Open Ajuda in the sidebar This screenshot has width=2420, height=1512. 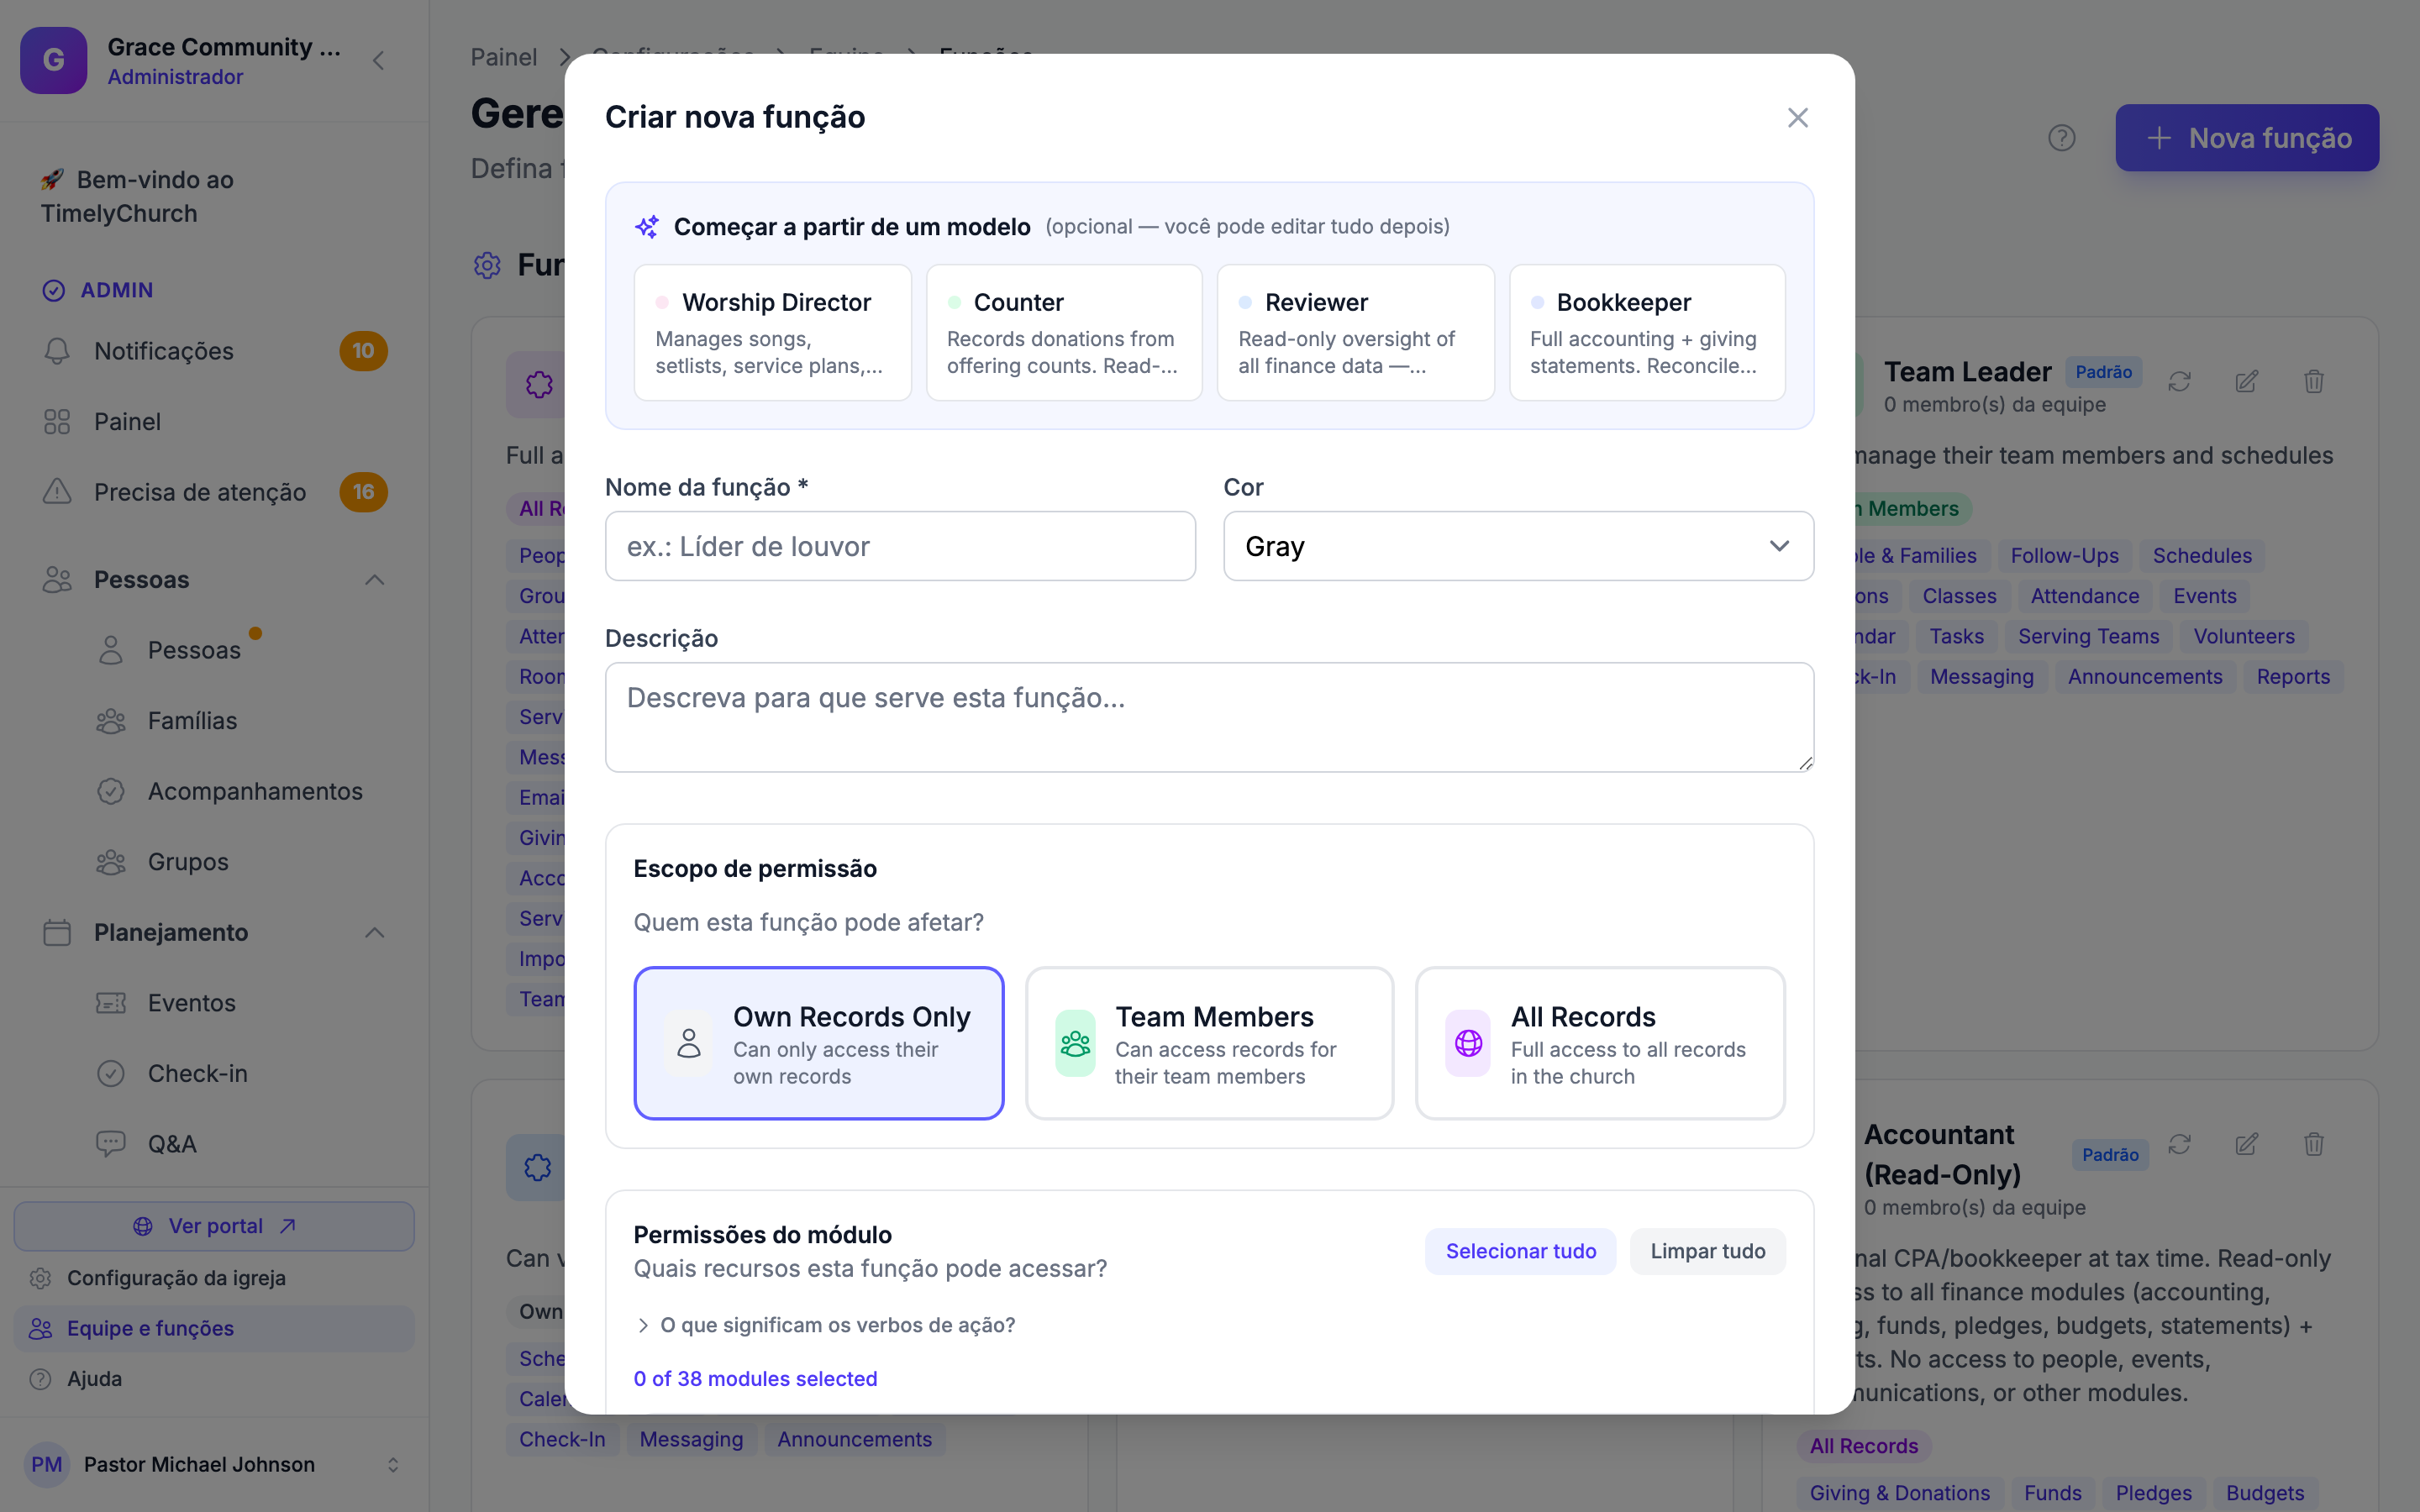214,1379
